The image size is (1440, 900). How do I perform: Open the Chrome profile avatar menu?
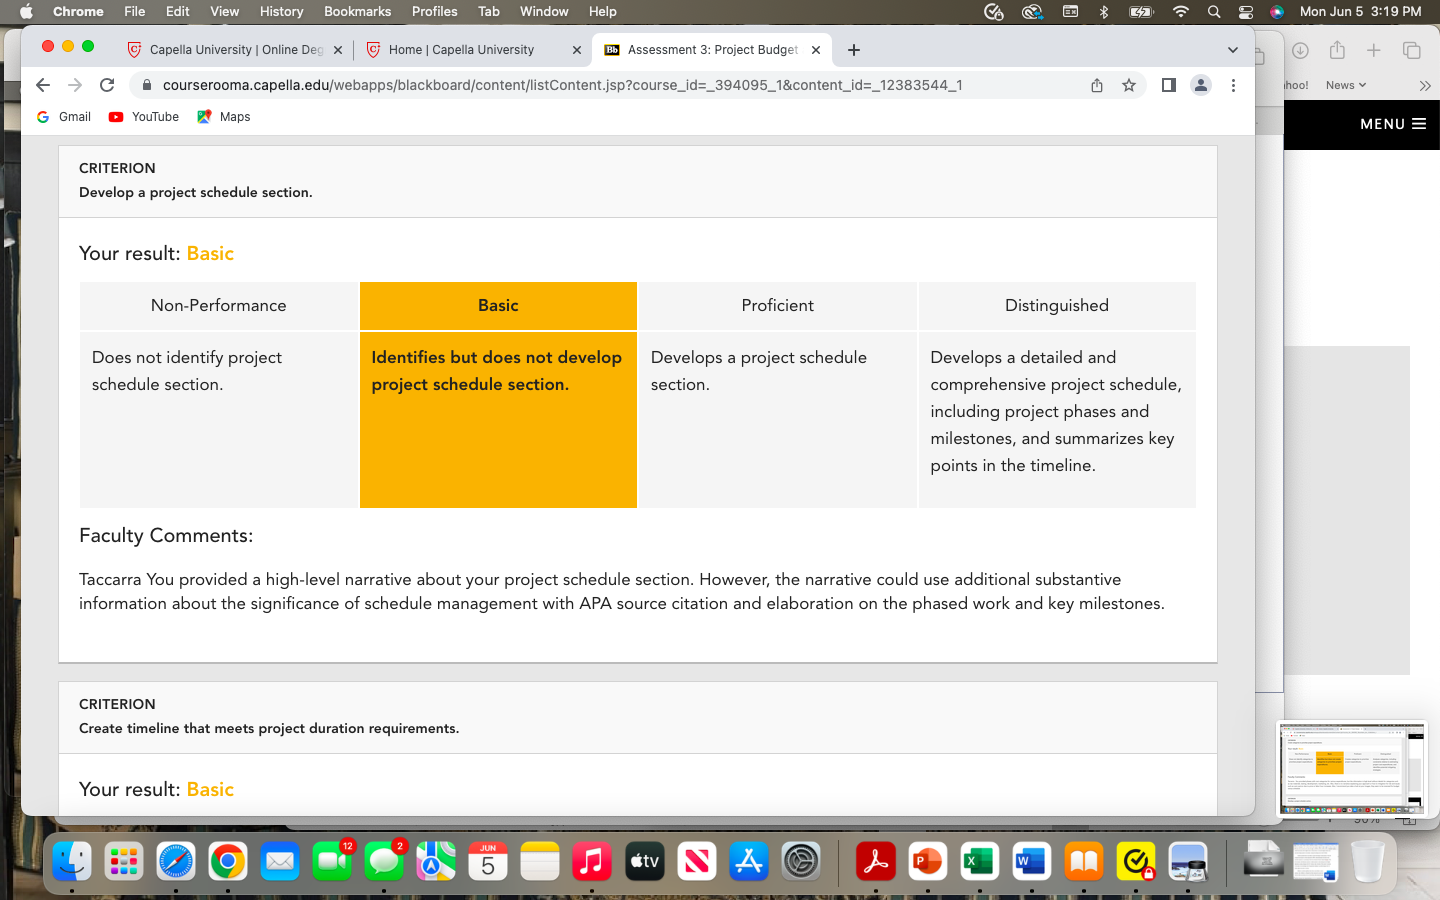click(x=1201, y=85)
